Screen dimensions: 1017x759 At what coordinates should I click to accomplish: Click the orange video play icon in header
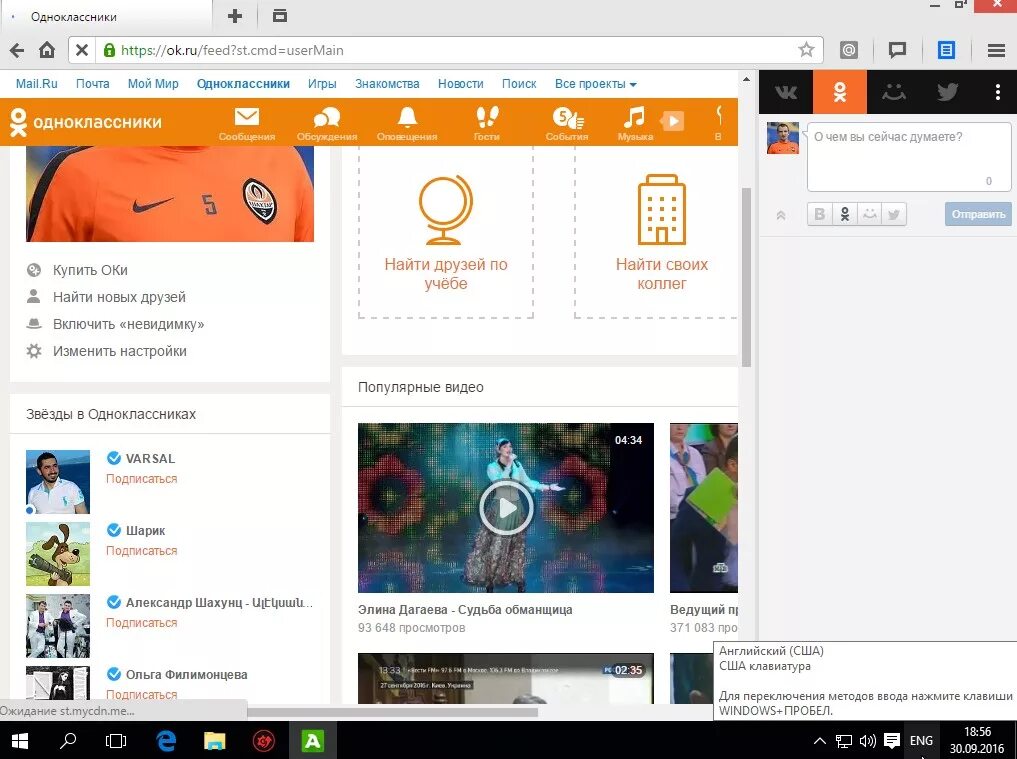(673, 121)
